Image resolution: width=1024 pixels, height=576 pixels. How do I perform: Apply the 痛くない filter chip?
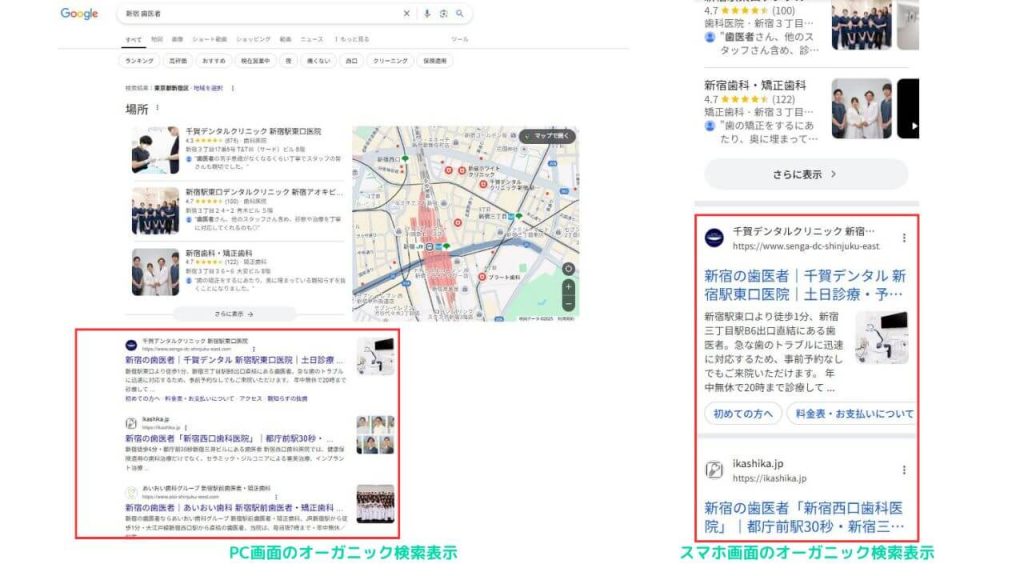[319, 61]
